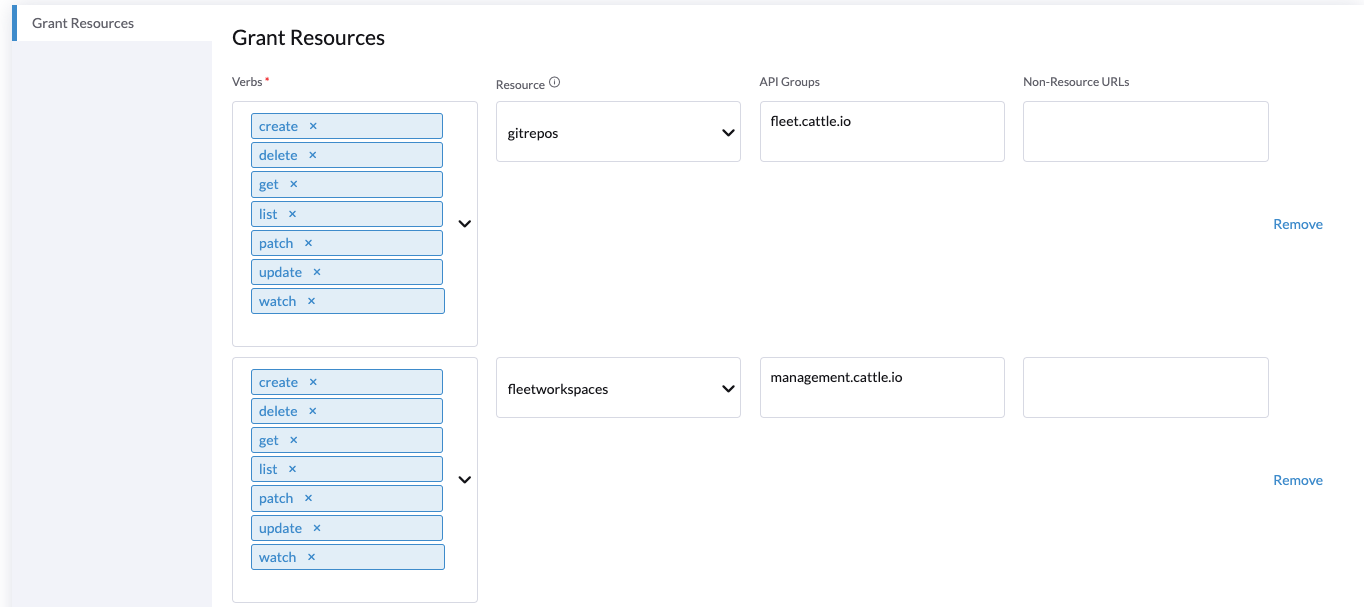Image resolution: width=1364 pixels, height=607 pixels.
Task: Remove 'list' verb from the second Verbs box
Action: tap(292, 469)
